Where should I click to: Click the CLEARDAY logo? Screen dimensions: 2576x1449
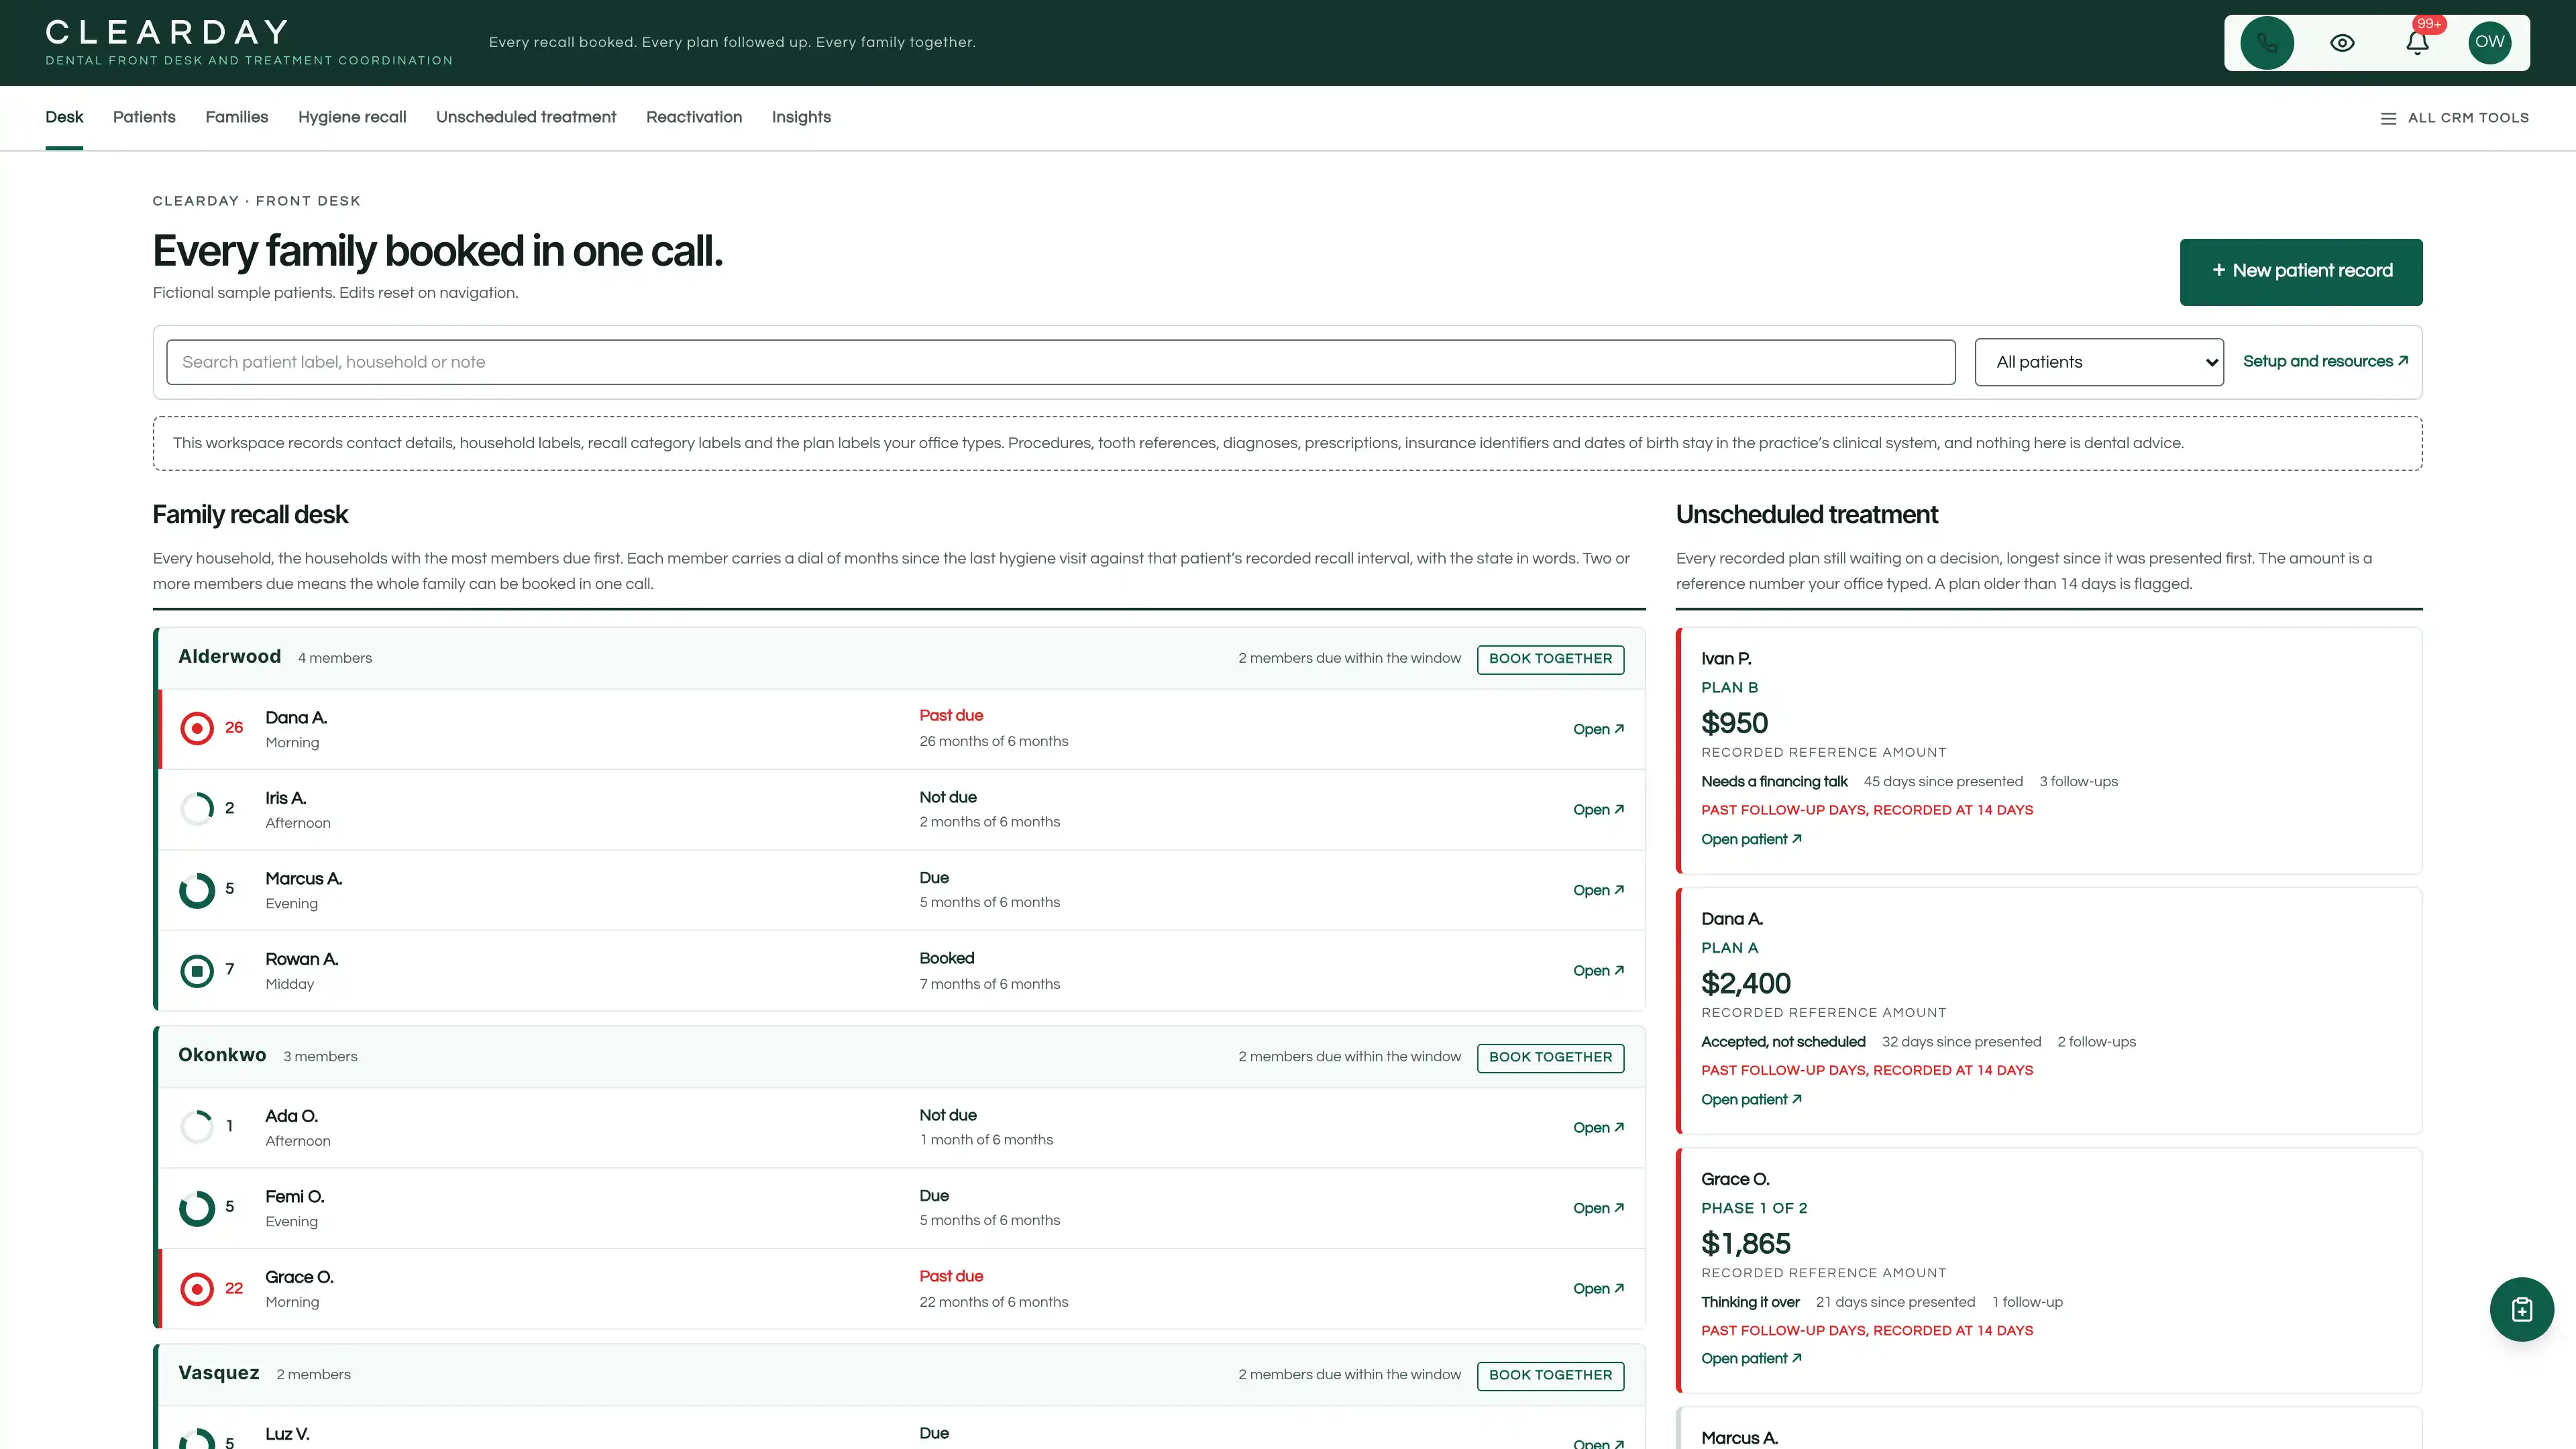pyautogui.click(x=168, y=33)
